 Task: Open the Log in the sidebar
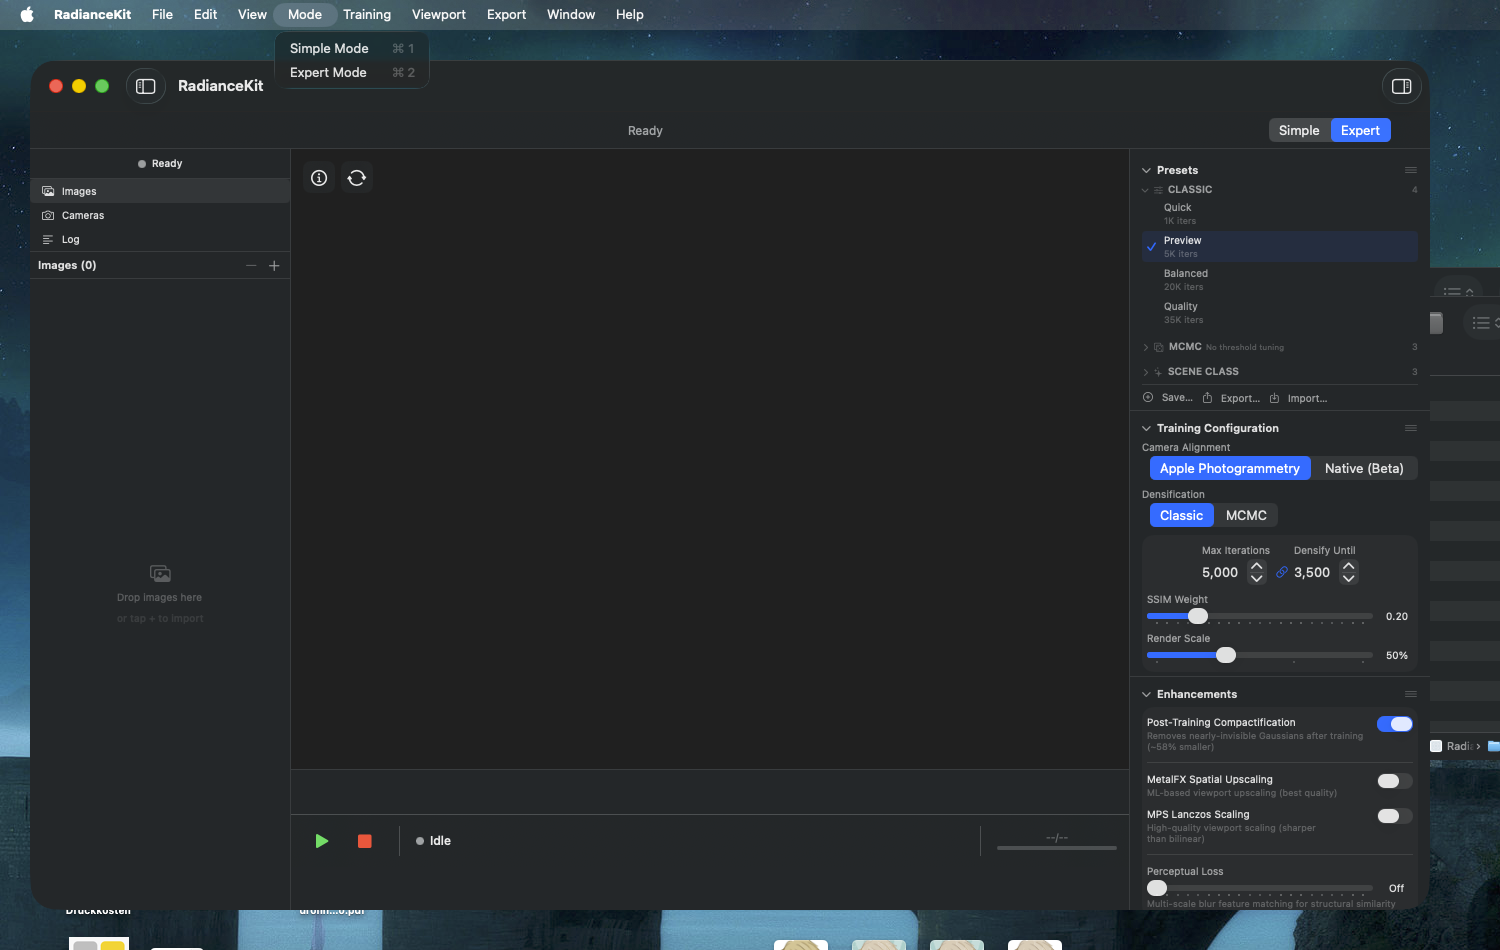(x=160, y=239)
